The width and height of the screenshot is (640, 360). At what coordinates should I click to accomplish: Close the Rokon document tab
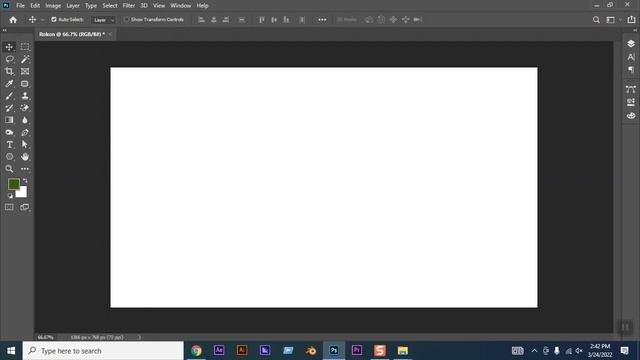tap(110, 34)
